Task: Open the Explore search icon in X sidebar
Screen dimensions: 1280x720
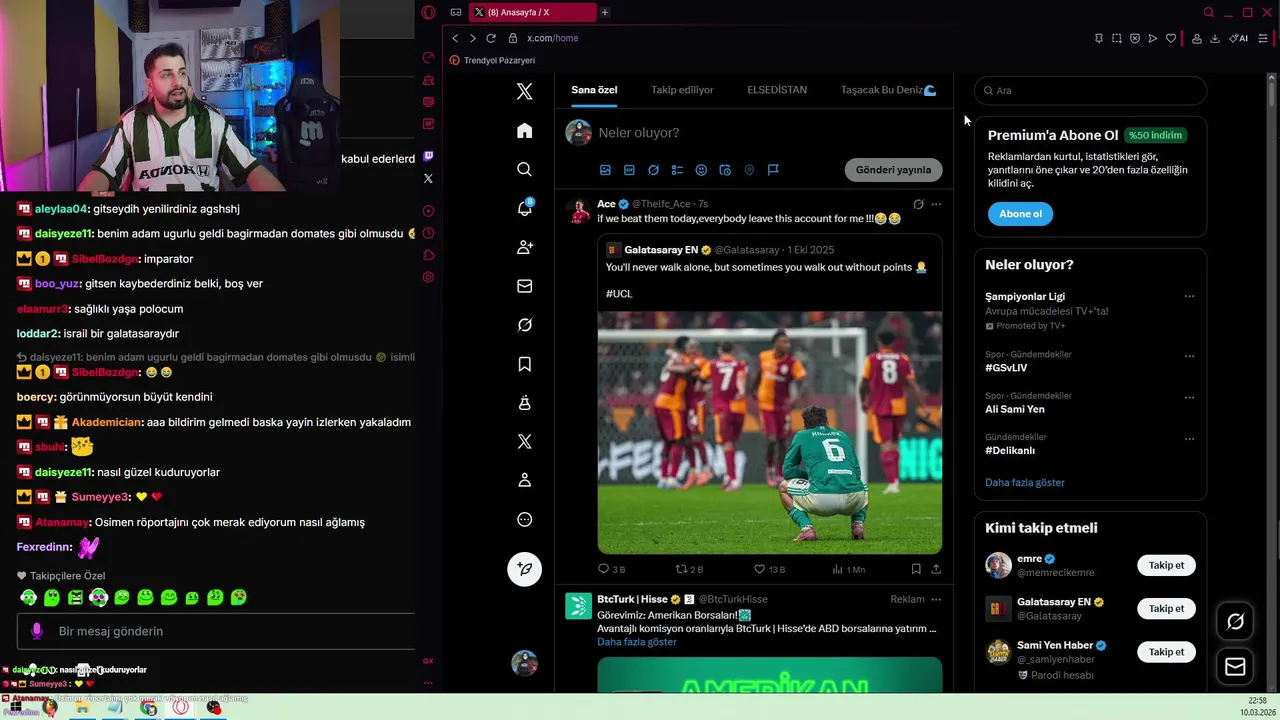Action: (524, 170)
